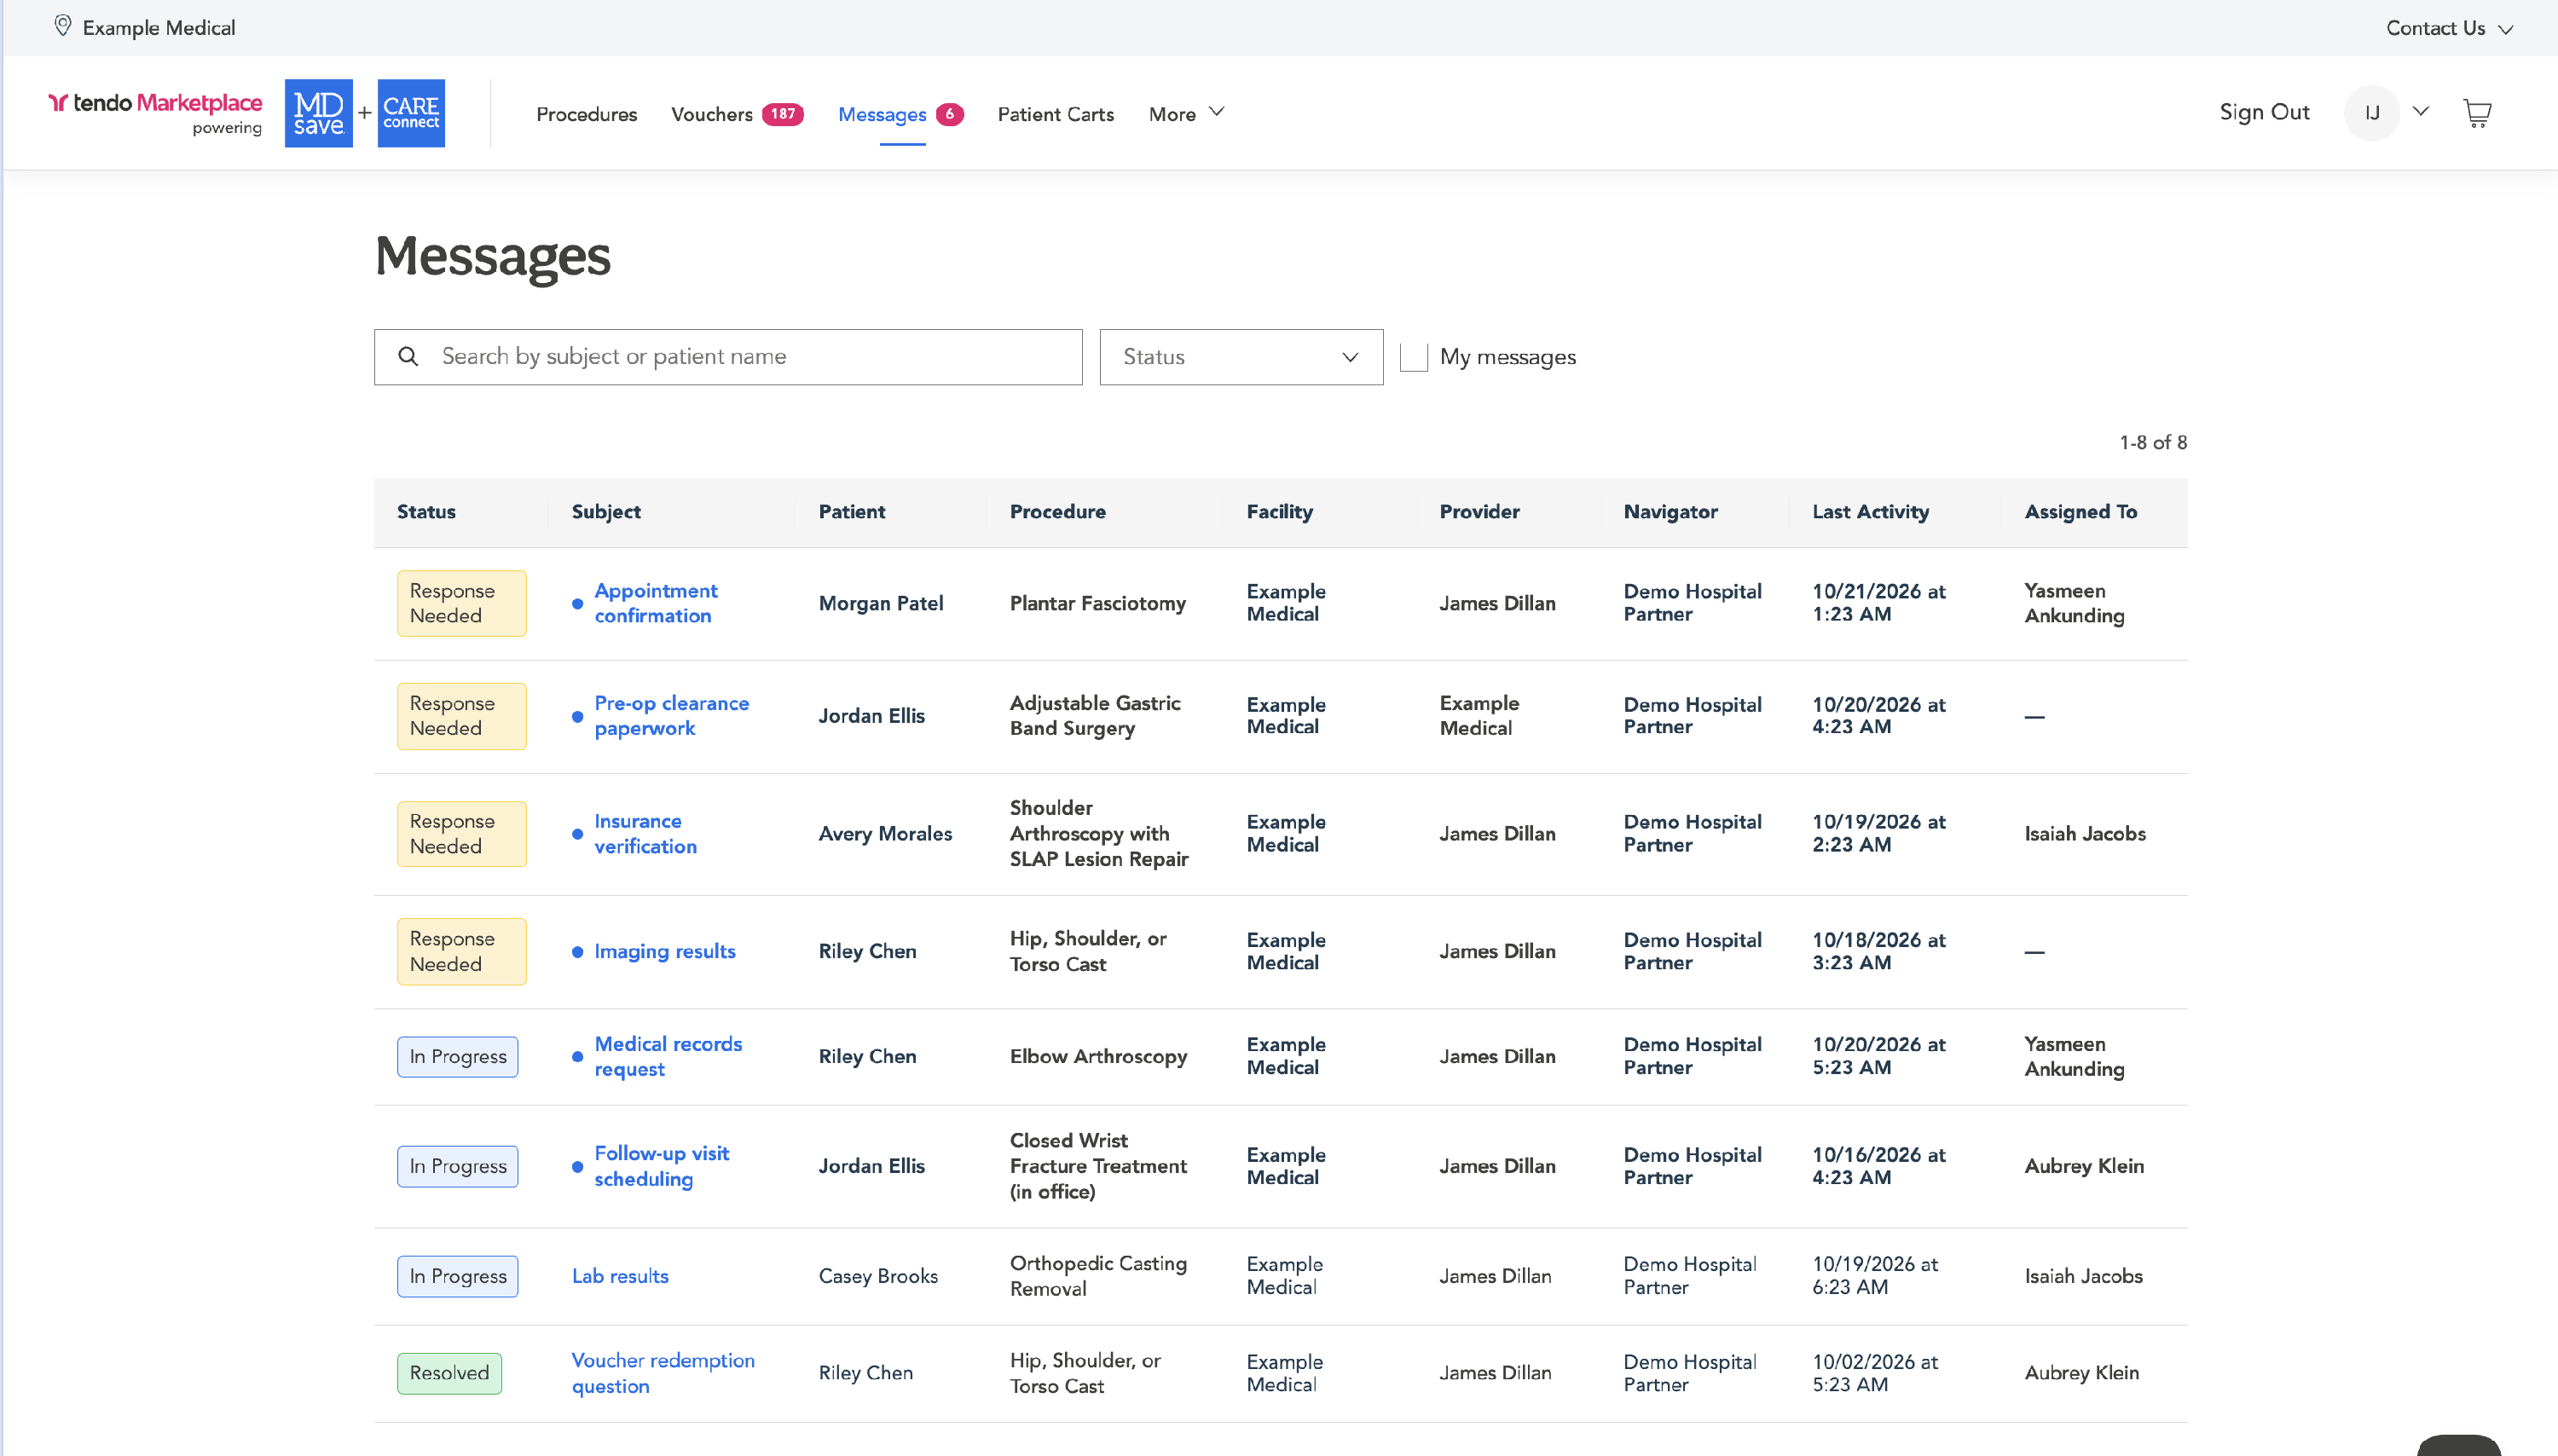2558x1456 pixels.
Task: Go to the Procedures tab
Action: point(586,114)
